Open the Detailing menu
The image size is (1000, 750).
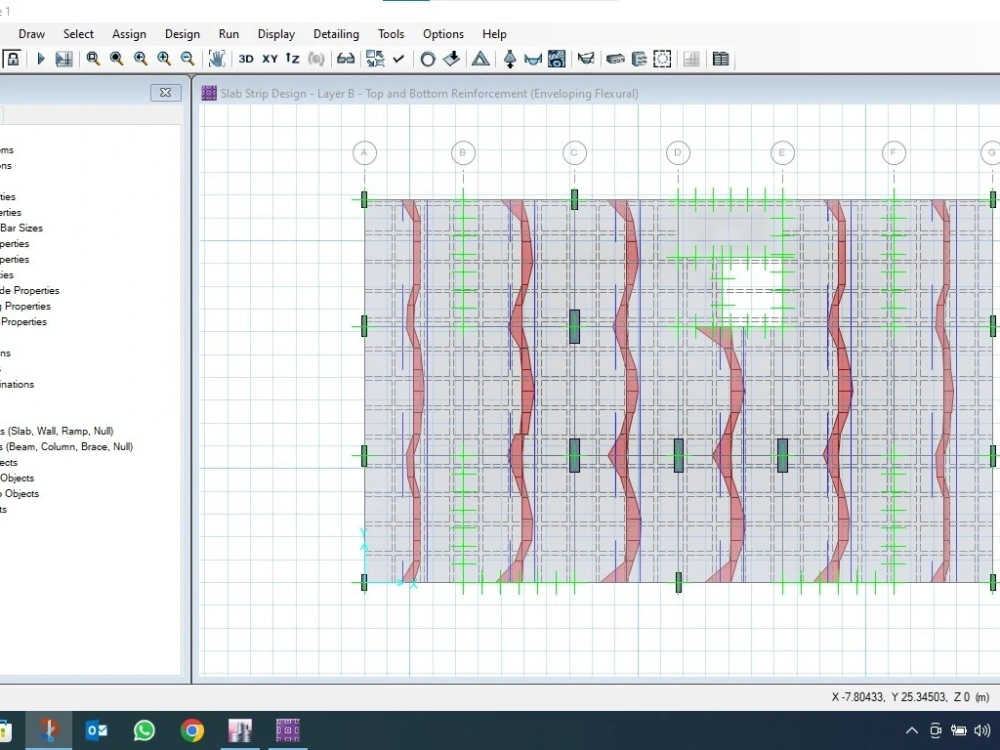click(x=336, y=34)
